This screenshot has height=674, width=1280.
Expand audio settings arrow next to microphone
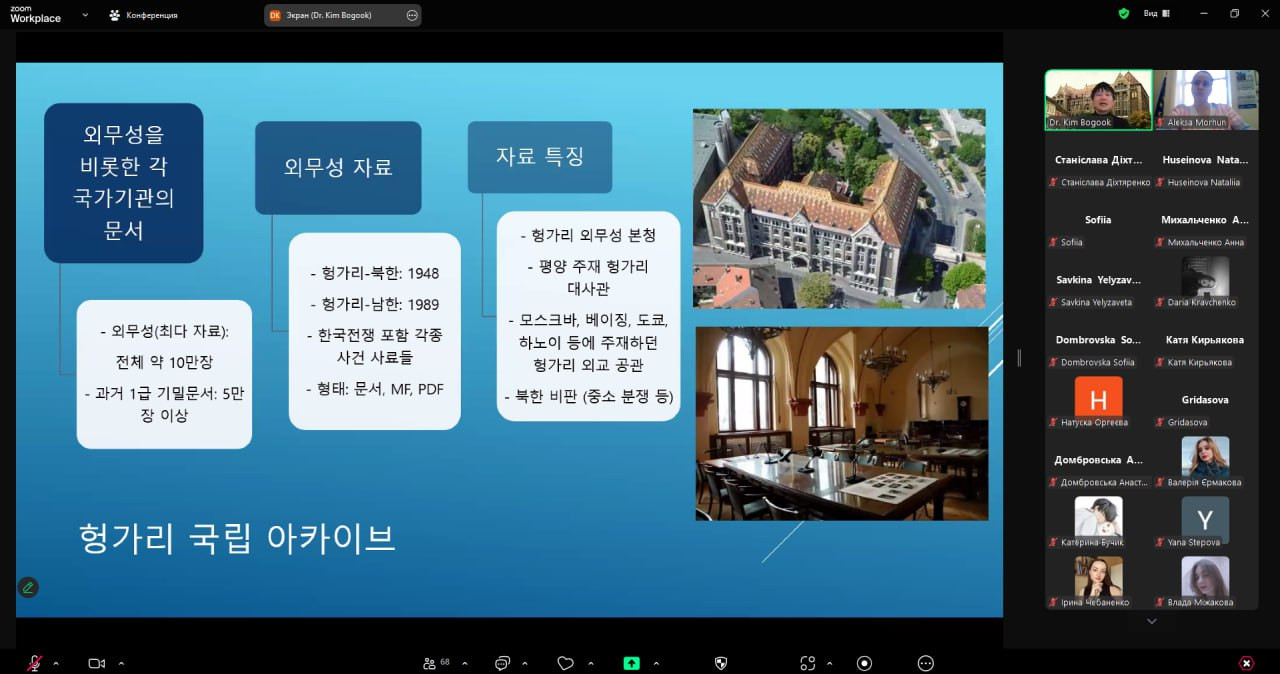[56, 663]
